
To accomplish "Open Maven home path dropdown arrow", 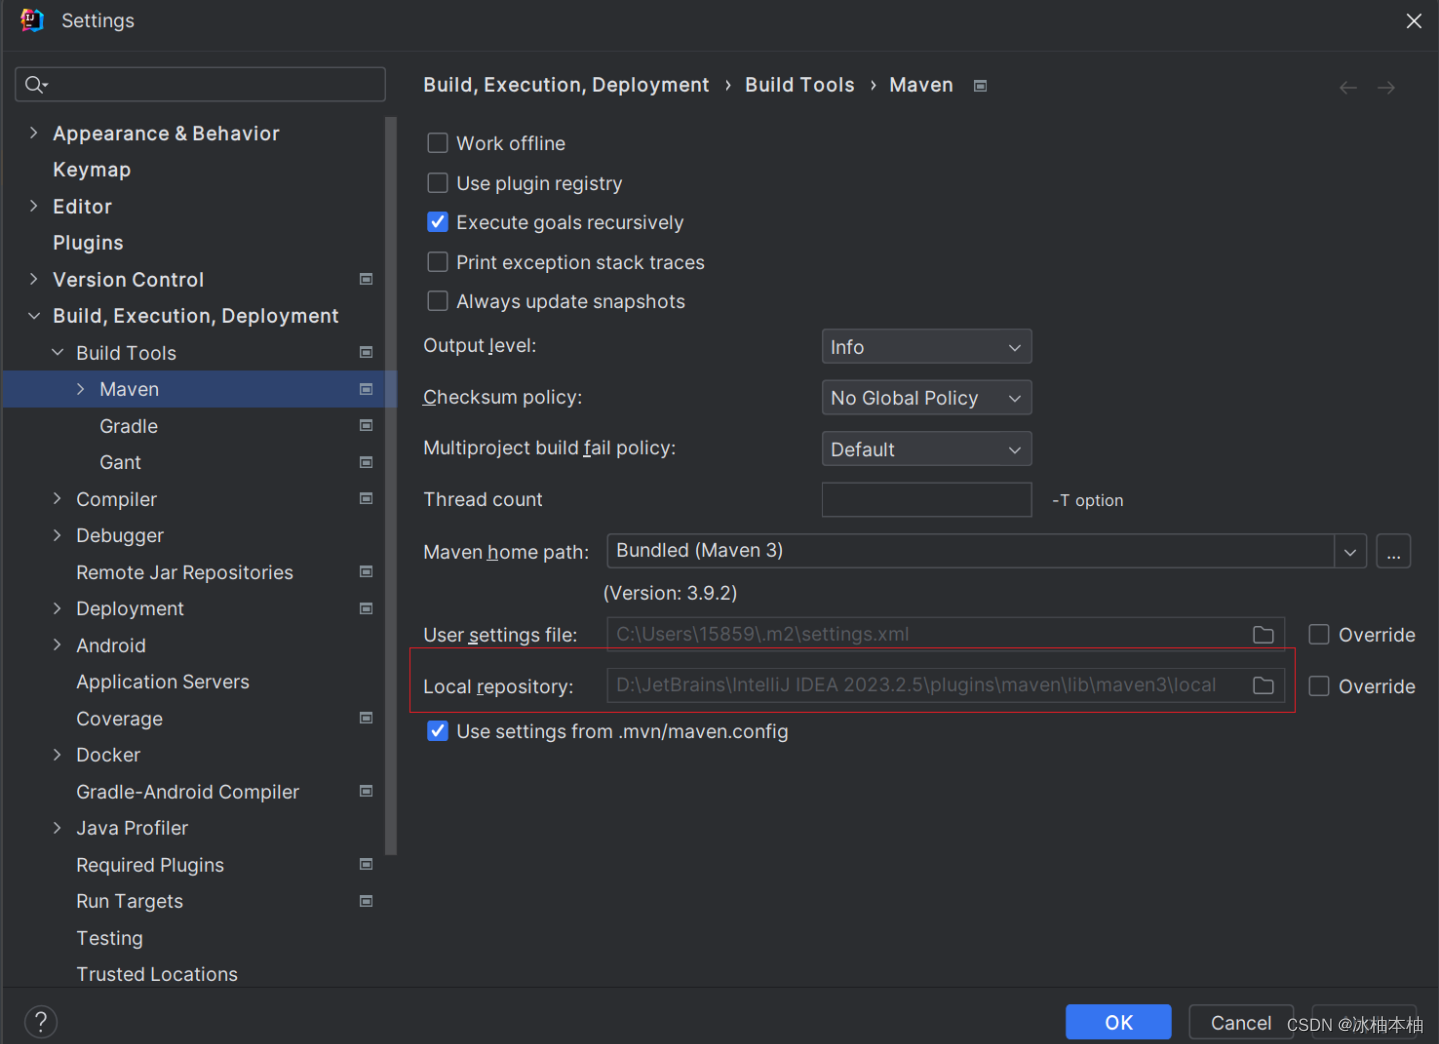I will 1350,551.
